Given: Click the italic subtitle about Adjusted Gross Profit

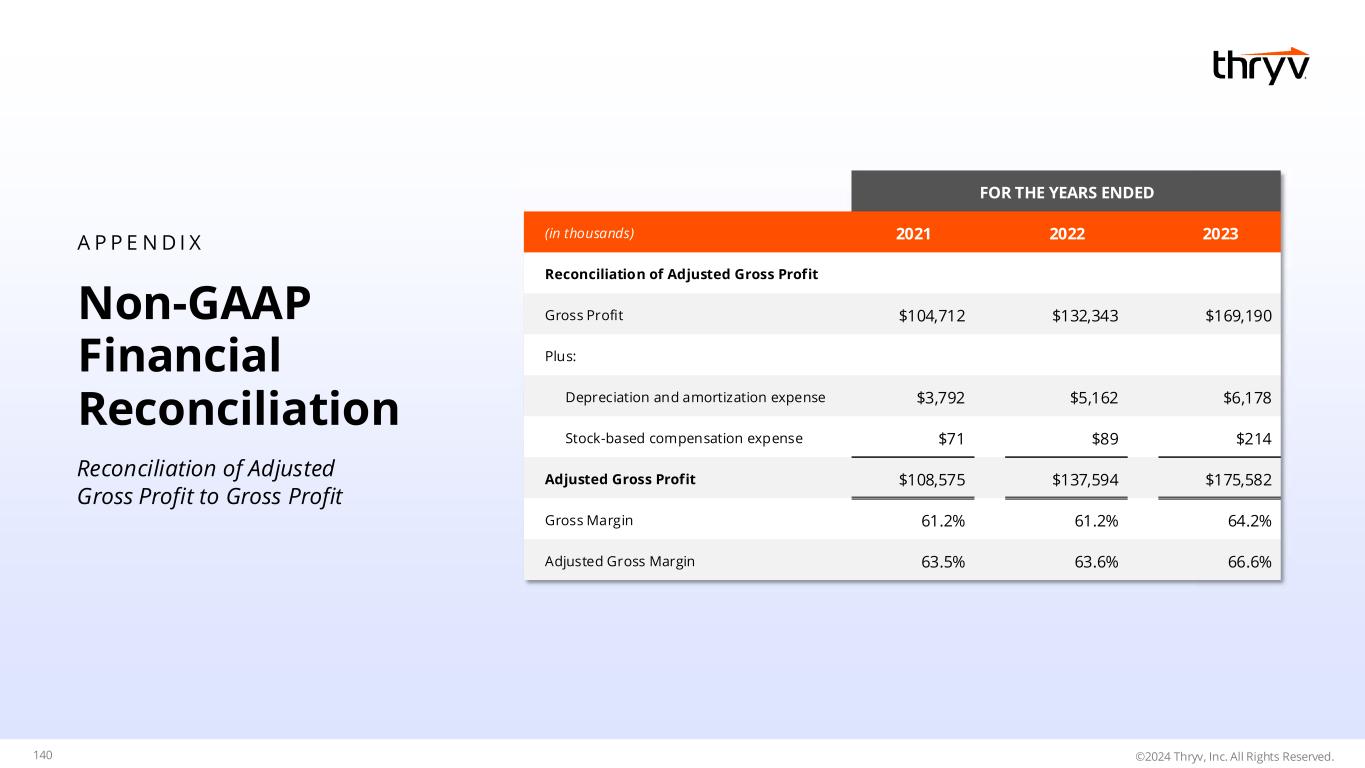Looking at the screenshot, I should coord(210,482).
